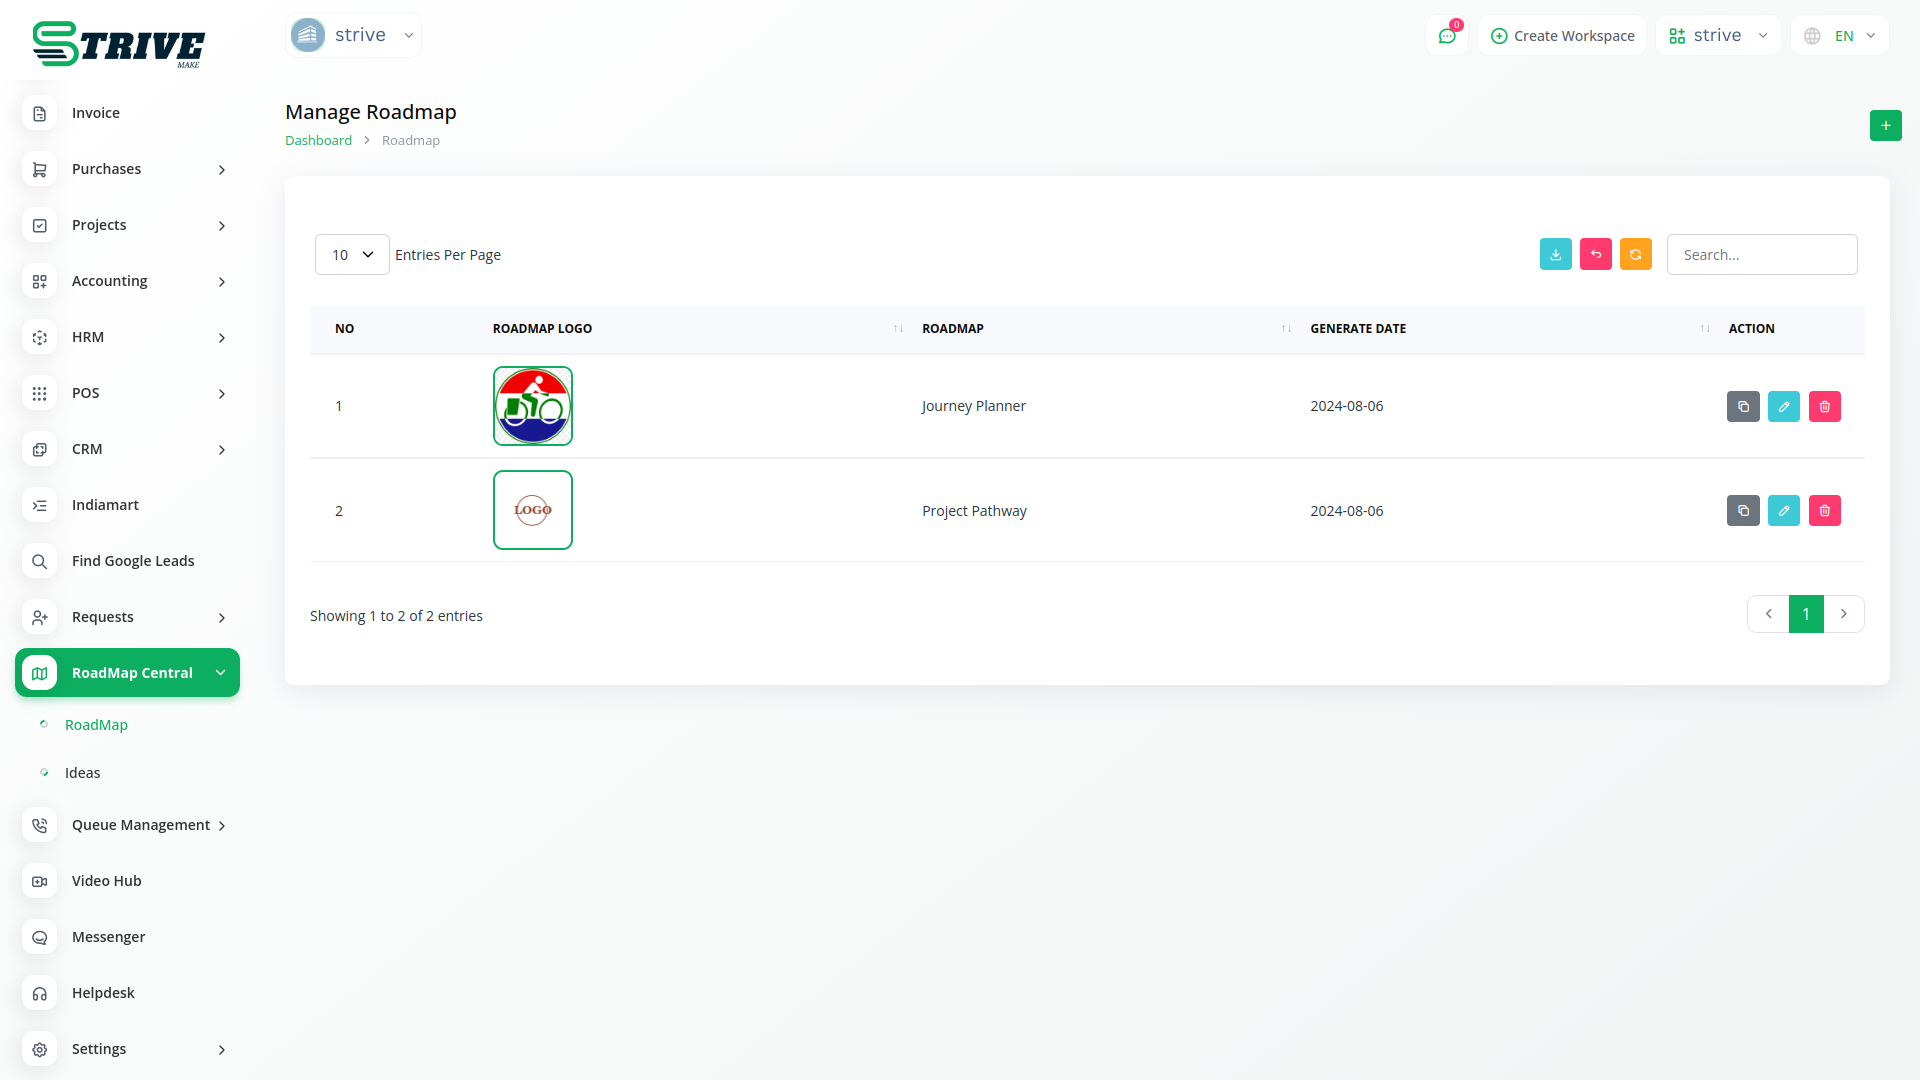Click the pink reset arrow icon
The image size is (1920, 1080).
click(1595, 254)
